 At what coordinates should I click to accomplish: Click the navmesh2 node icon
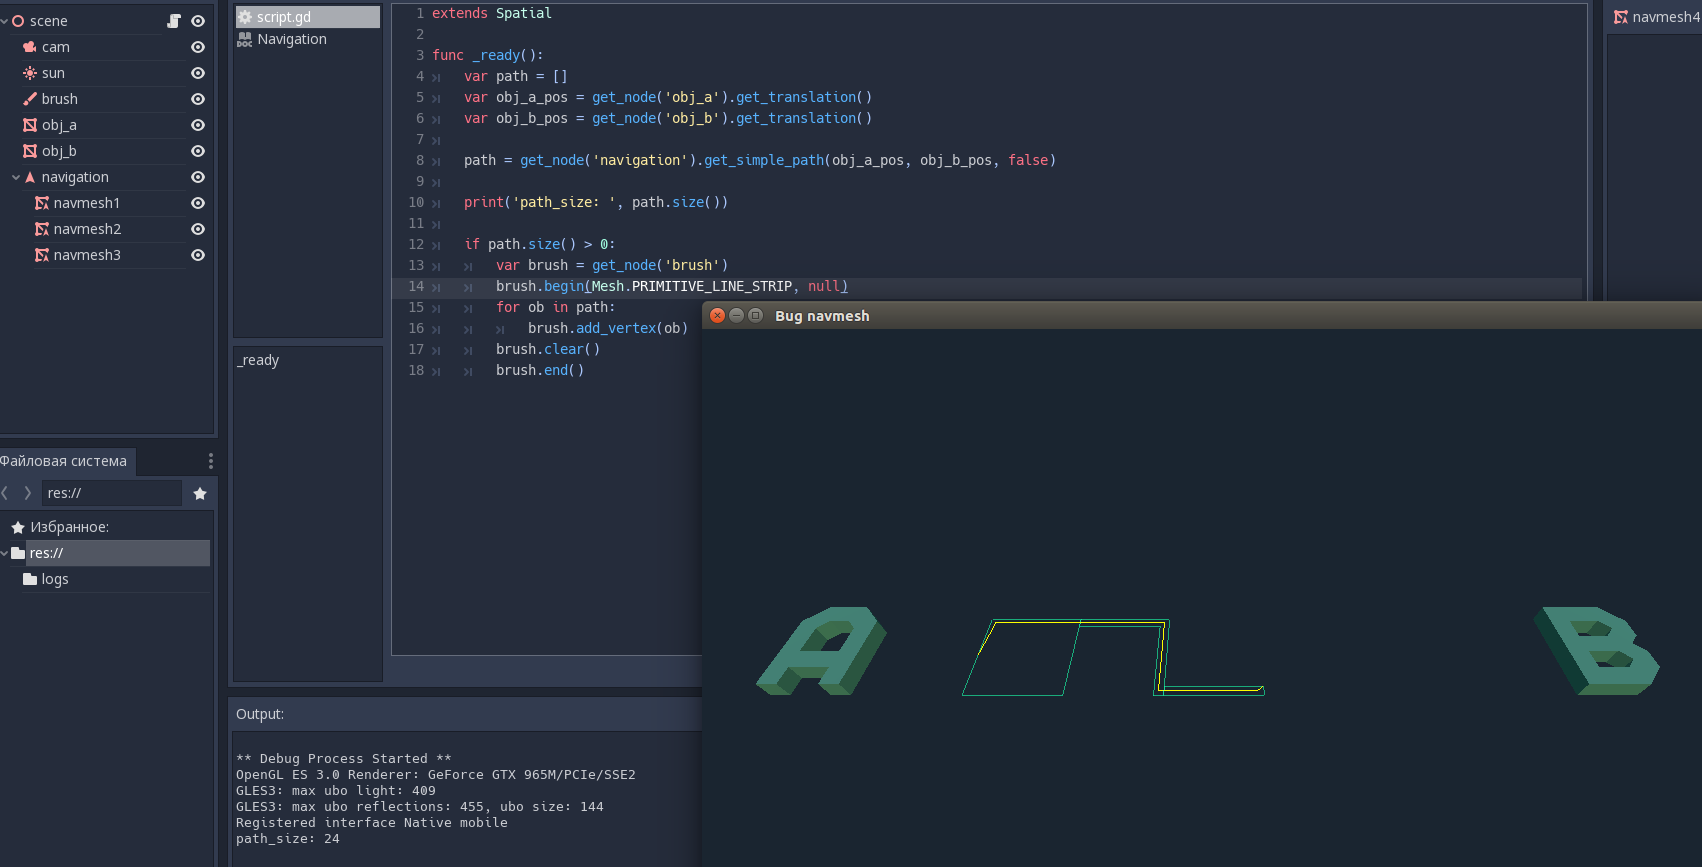point(42,229)
